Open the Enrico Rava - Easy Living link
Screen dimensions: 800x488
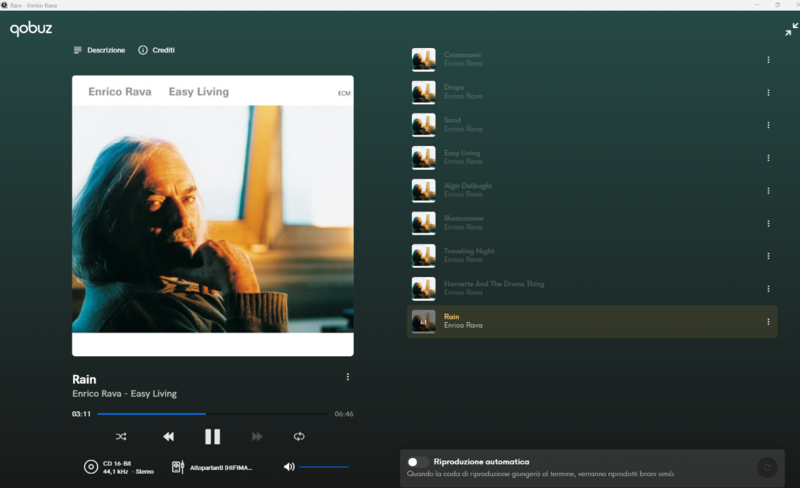[x=124, y=394]
